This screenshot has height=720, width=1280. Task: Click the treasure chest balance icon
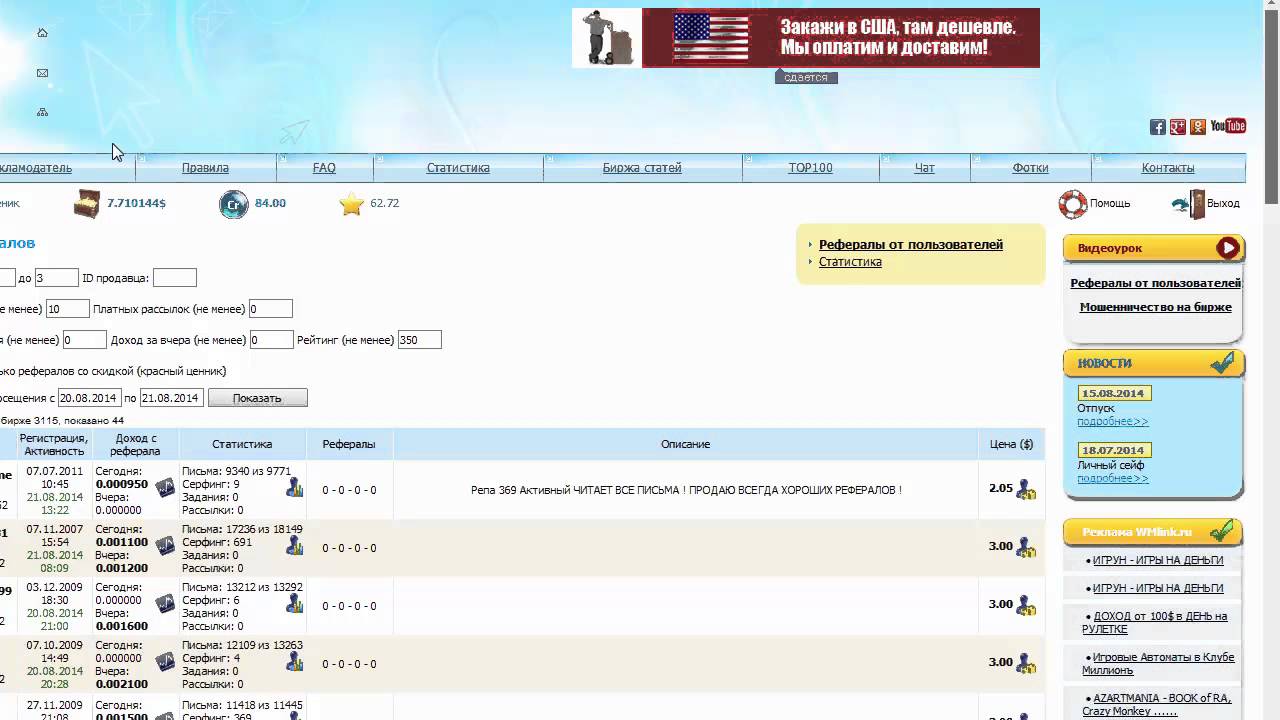click(87, 203)
